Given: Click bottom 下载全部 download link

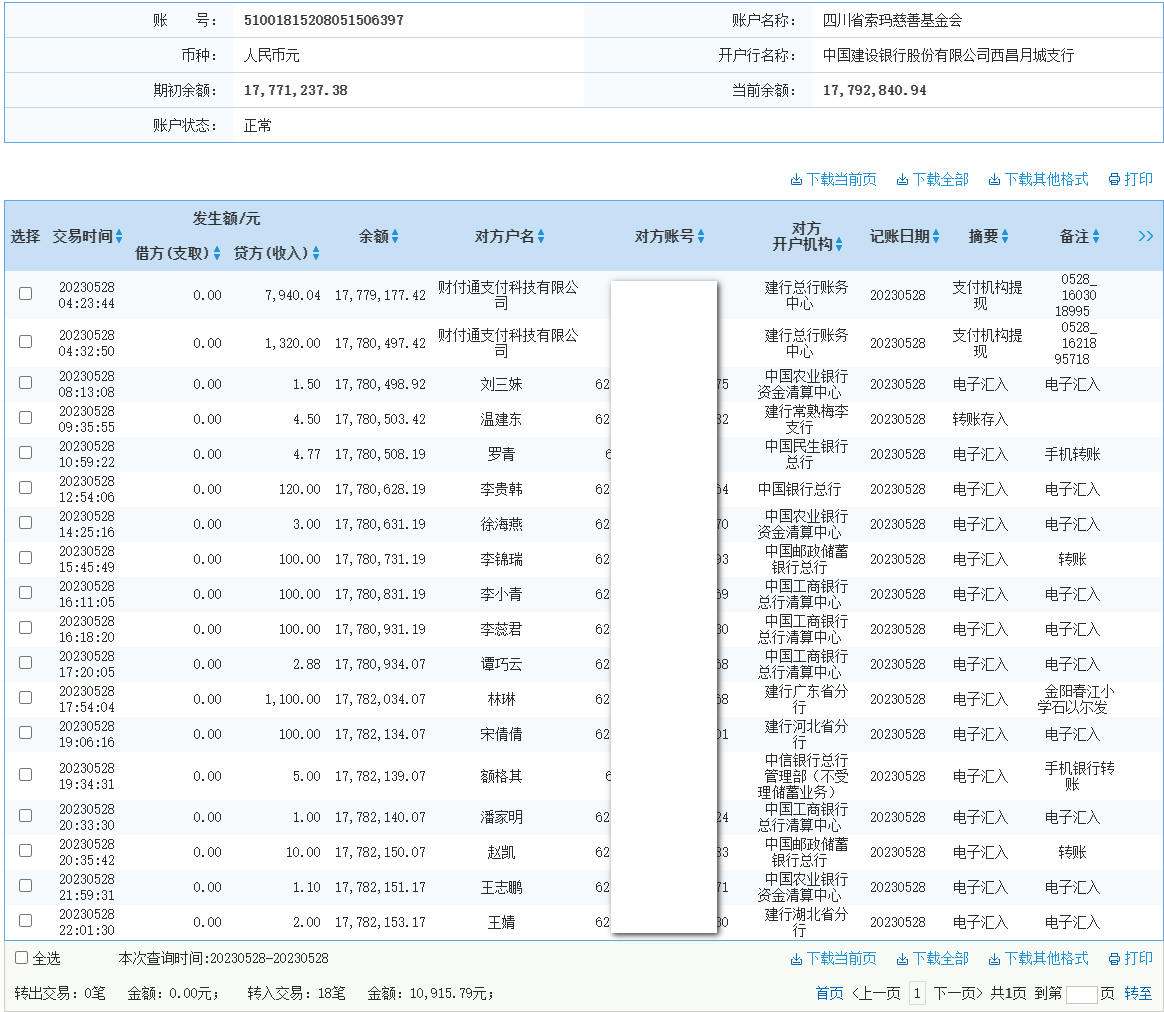Looking at the screenshot, I should point(932,959).
